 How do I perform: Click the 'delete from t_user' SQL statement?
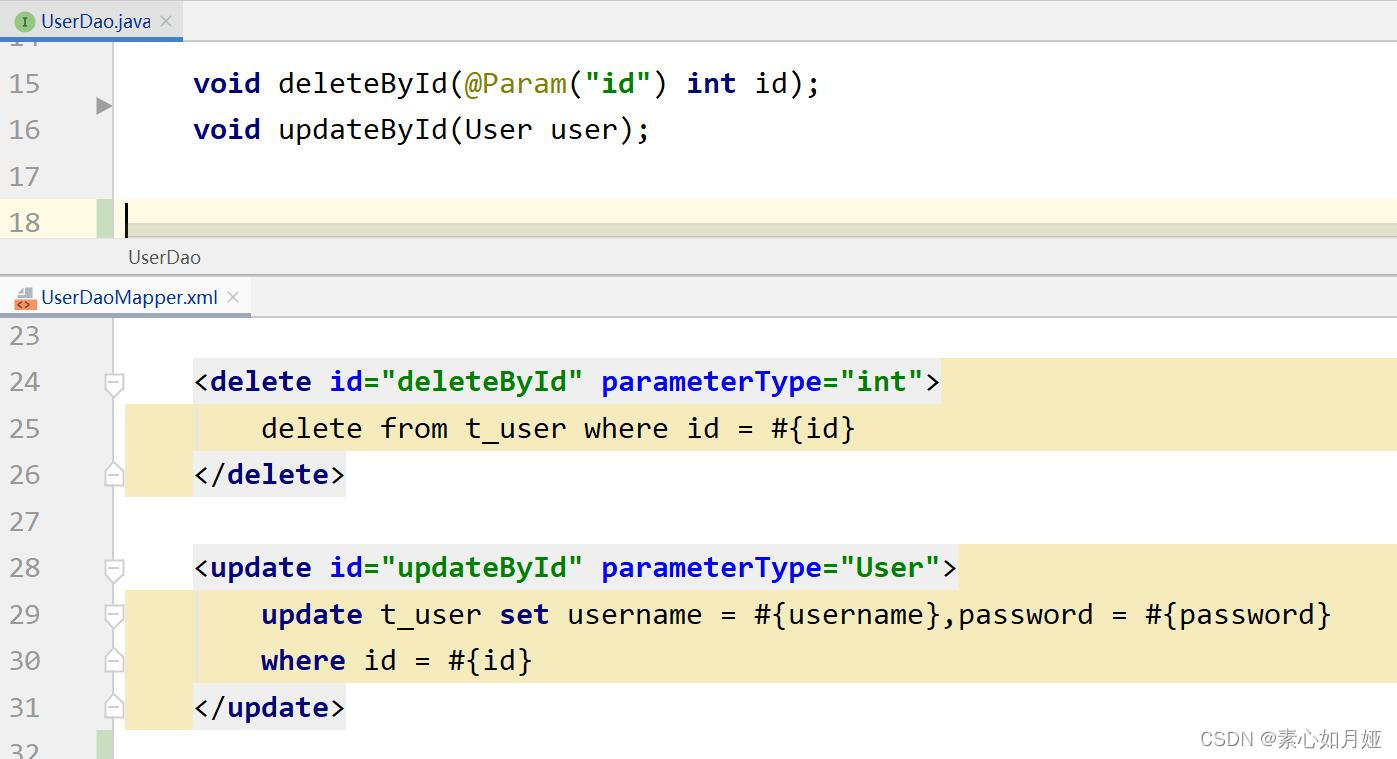pyautogui.click(x=414, y=428)
